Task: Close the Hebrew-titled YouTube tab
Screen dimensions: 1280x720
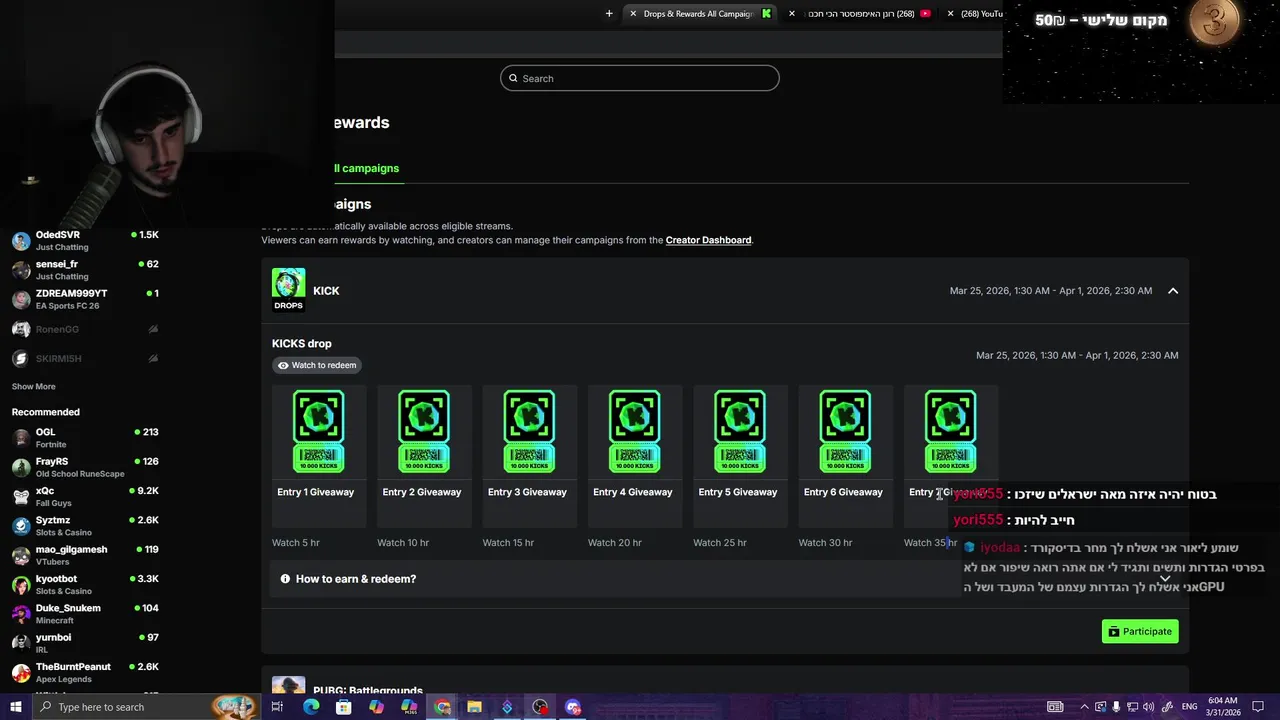Action: (792, 14)
